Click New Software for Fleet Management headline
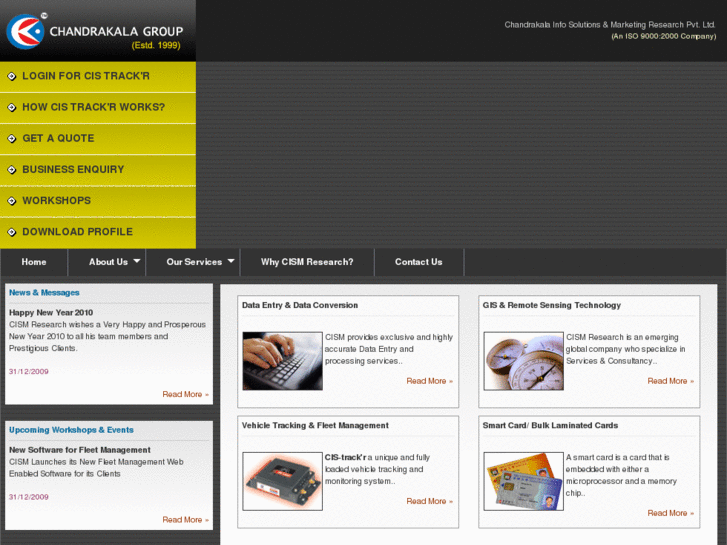Viewport: 727px width, 545px height. pos(80,450)
